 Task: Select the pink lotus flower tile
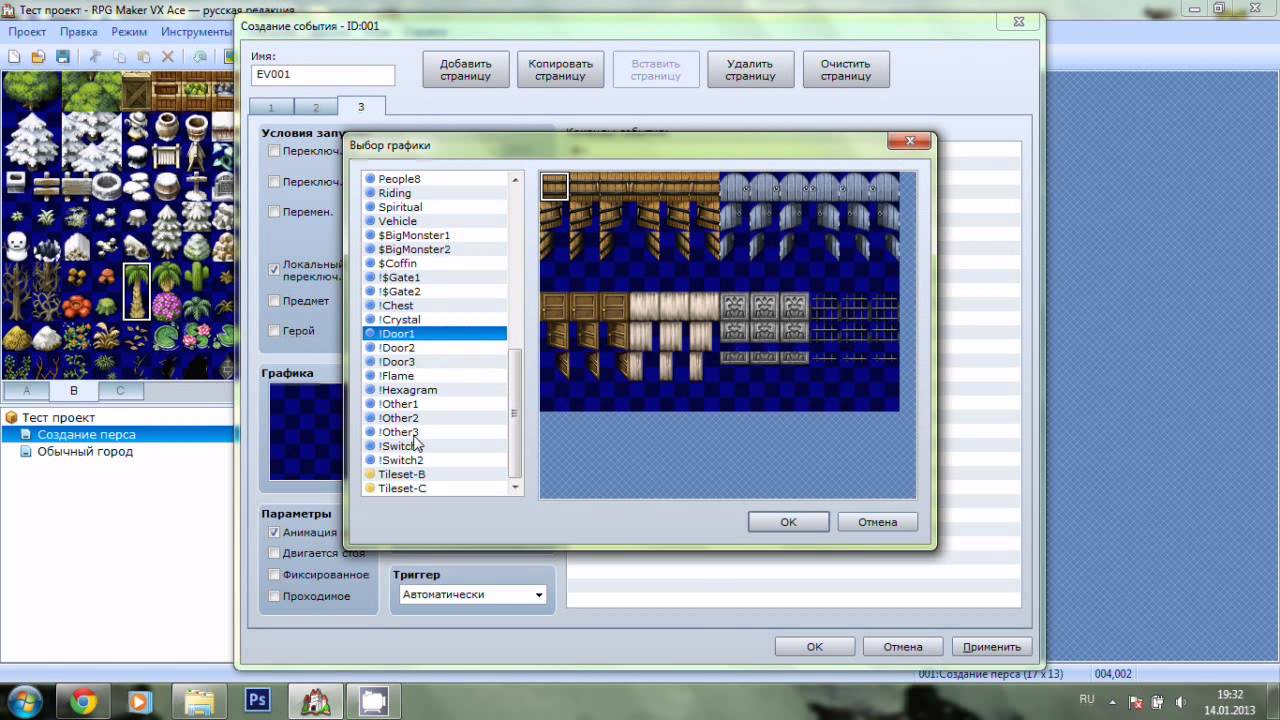point(196,336)
